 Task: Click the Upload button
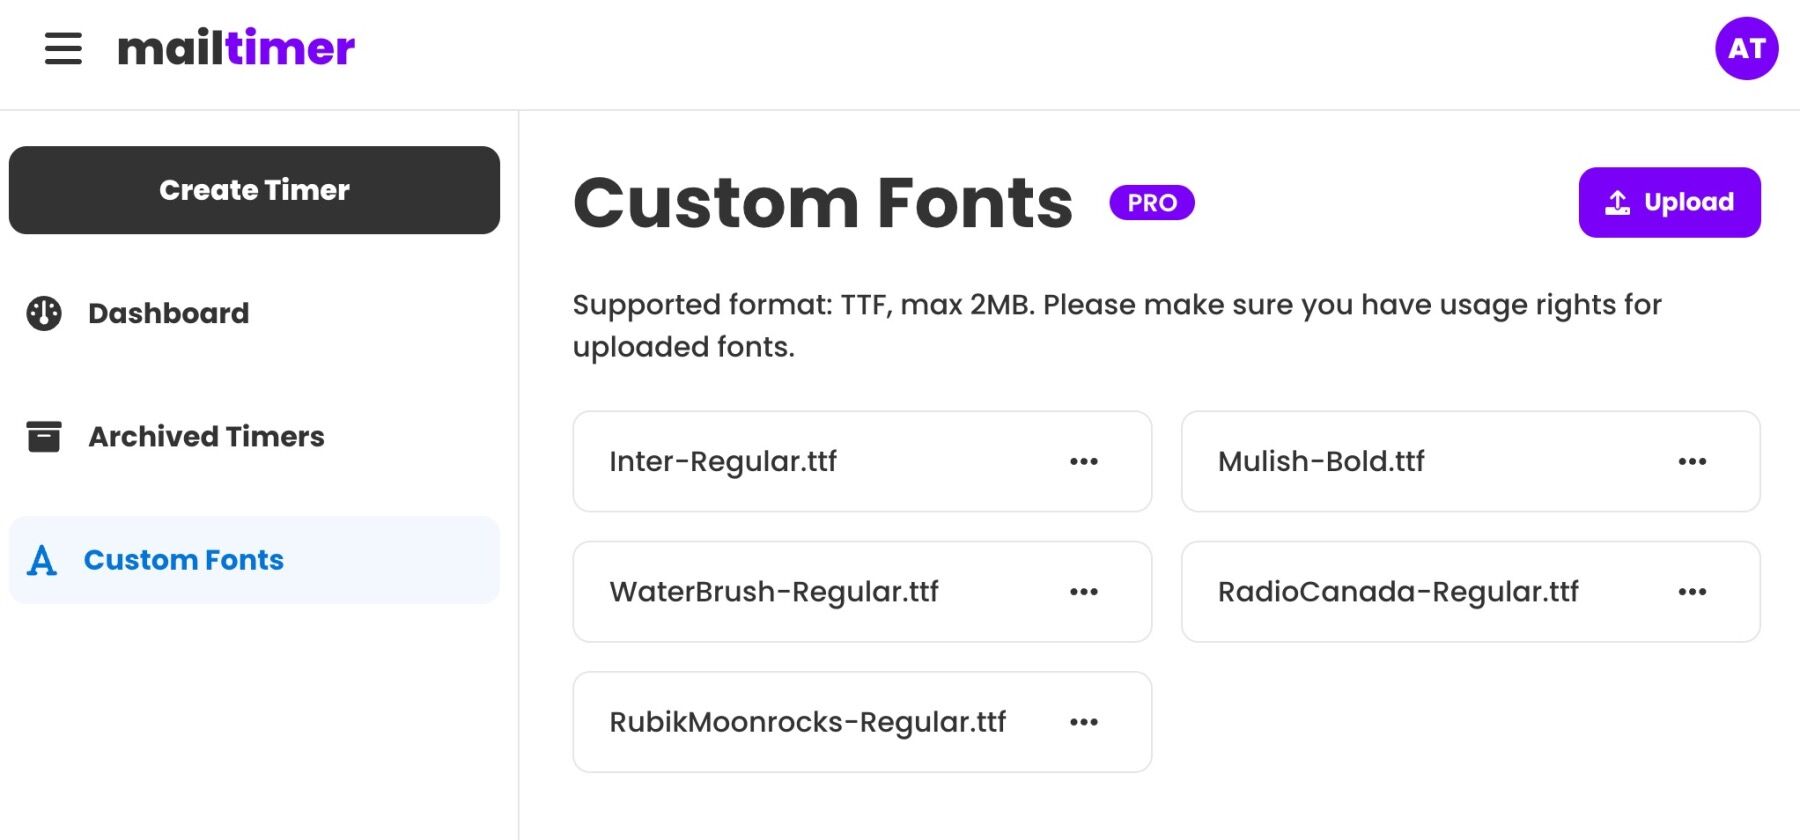(1669, 202)
